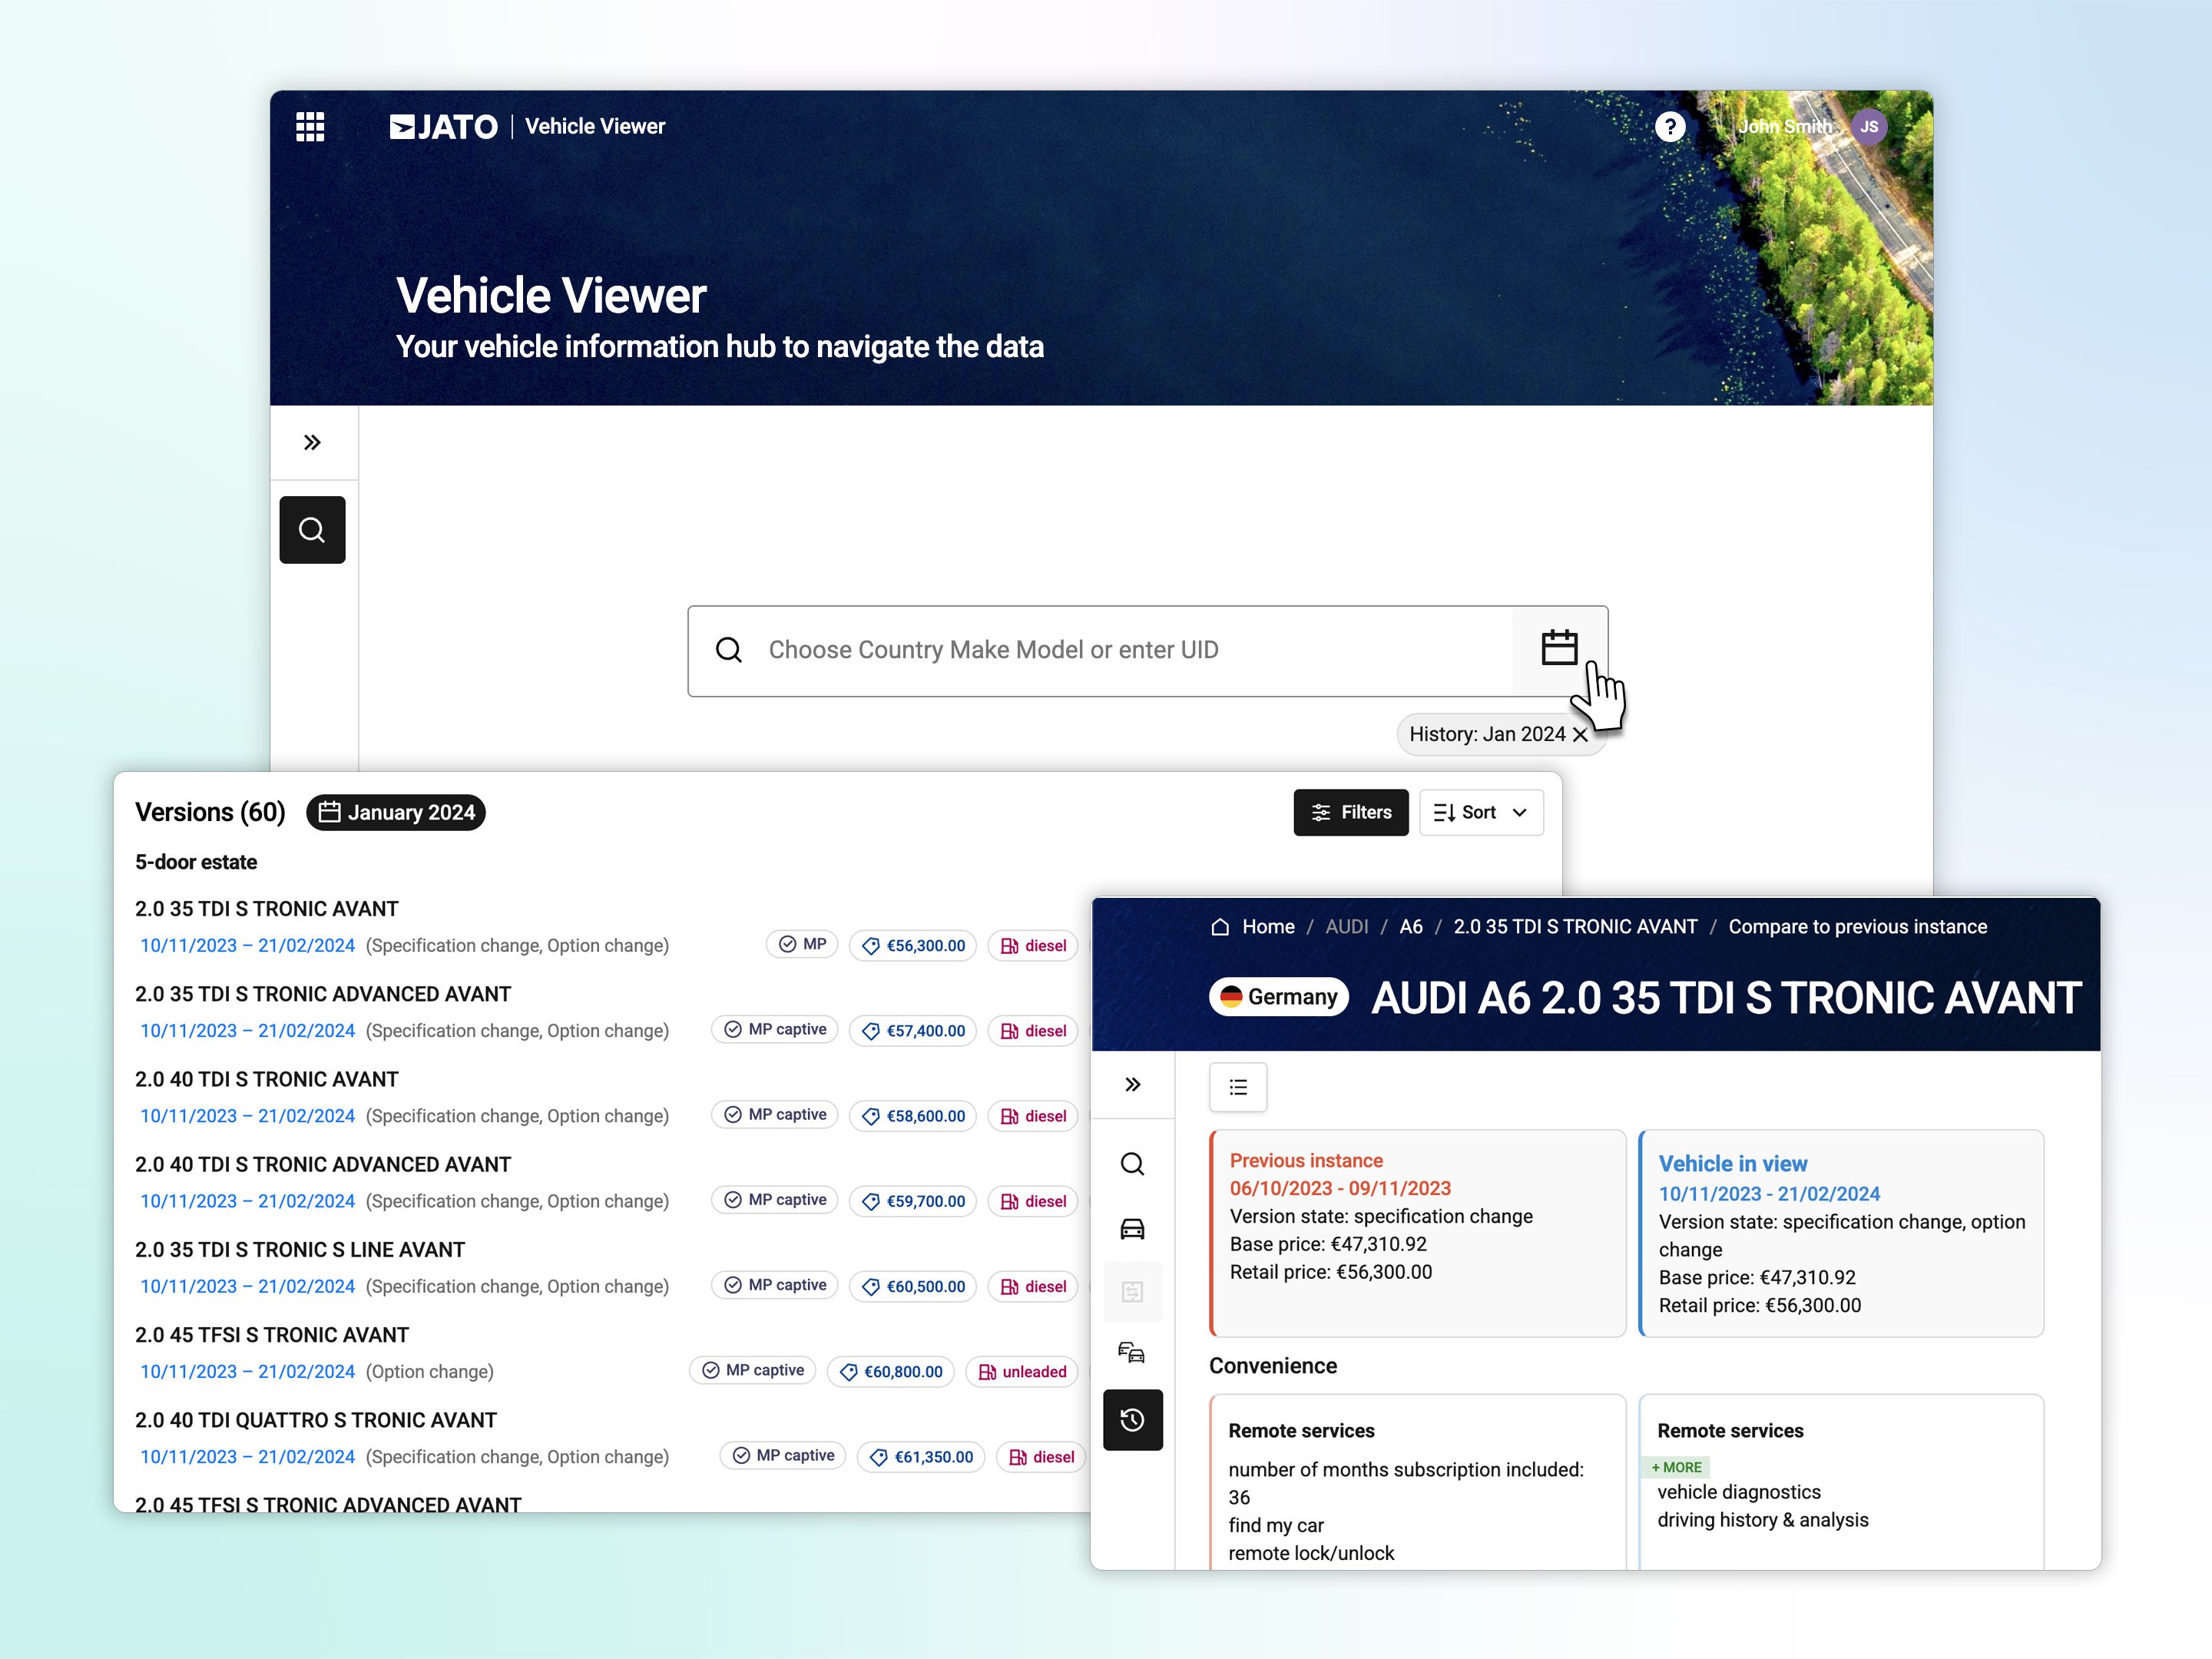Expand the + MORE remote services tag
Image resolution: width=2212 pixels, height=1659 pixels.
point(1676,1467)
